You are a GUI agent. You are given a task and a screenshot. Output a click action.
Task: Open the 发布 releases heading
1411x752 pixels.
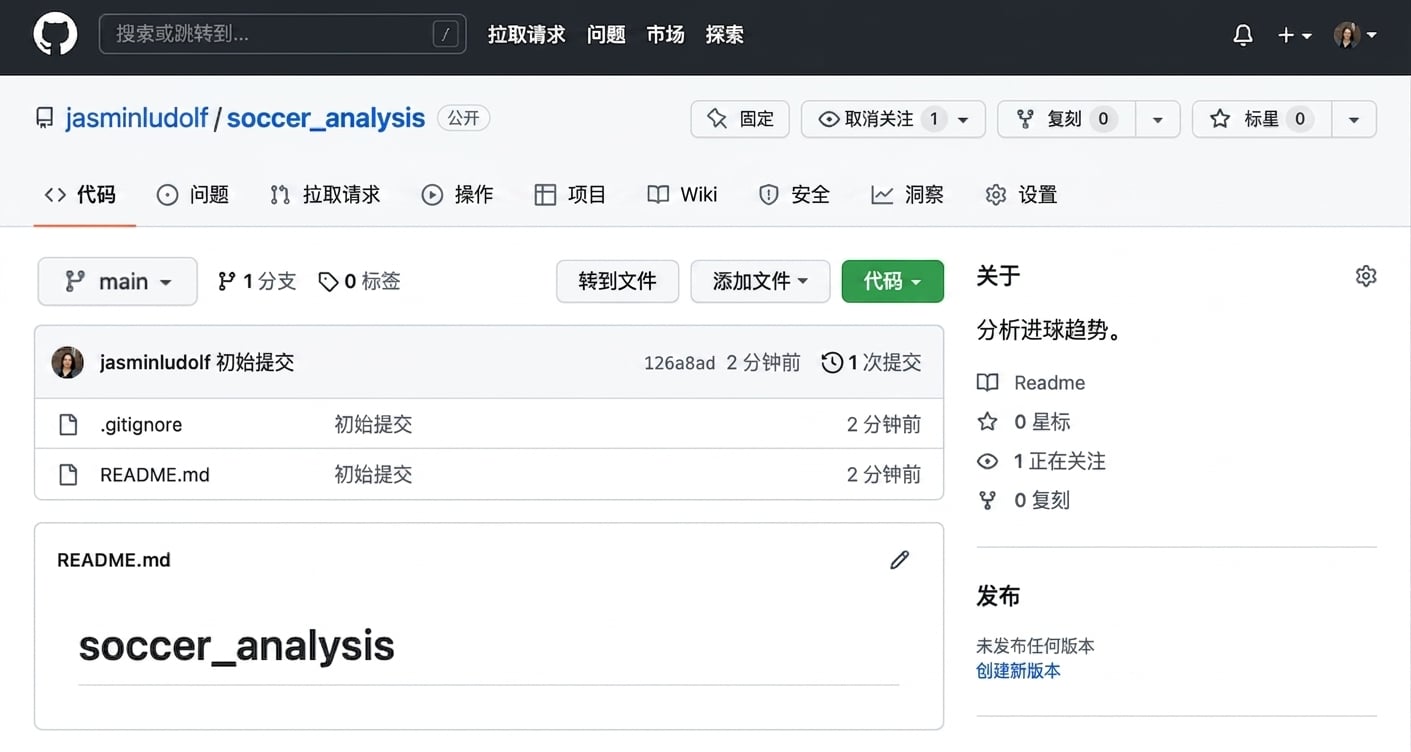[998, 597]
